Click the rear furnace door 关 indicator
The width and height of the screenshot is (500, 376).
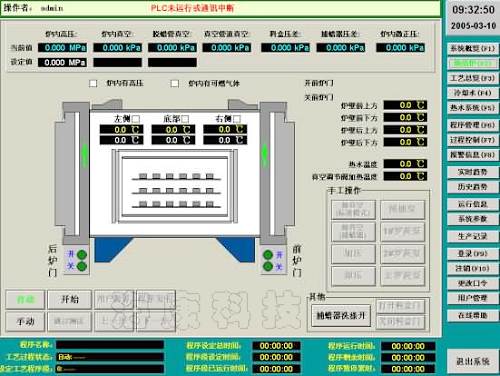coord(82,266)
